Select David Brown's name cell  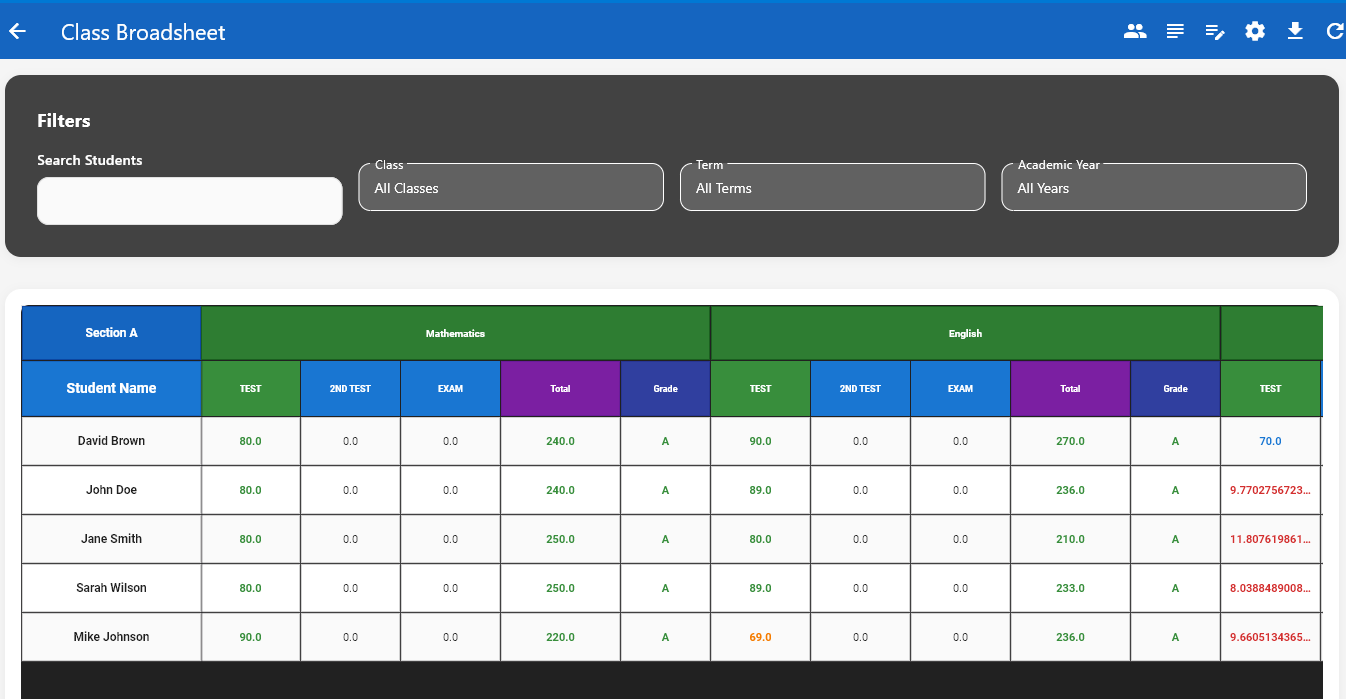pos(112,441)
